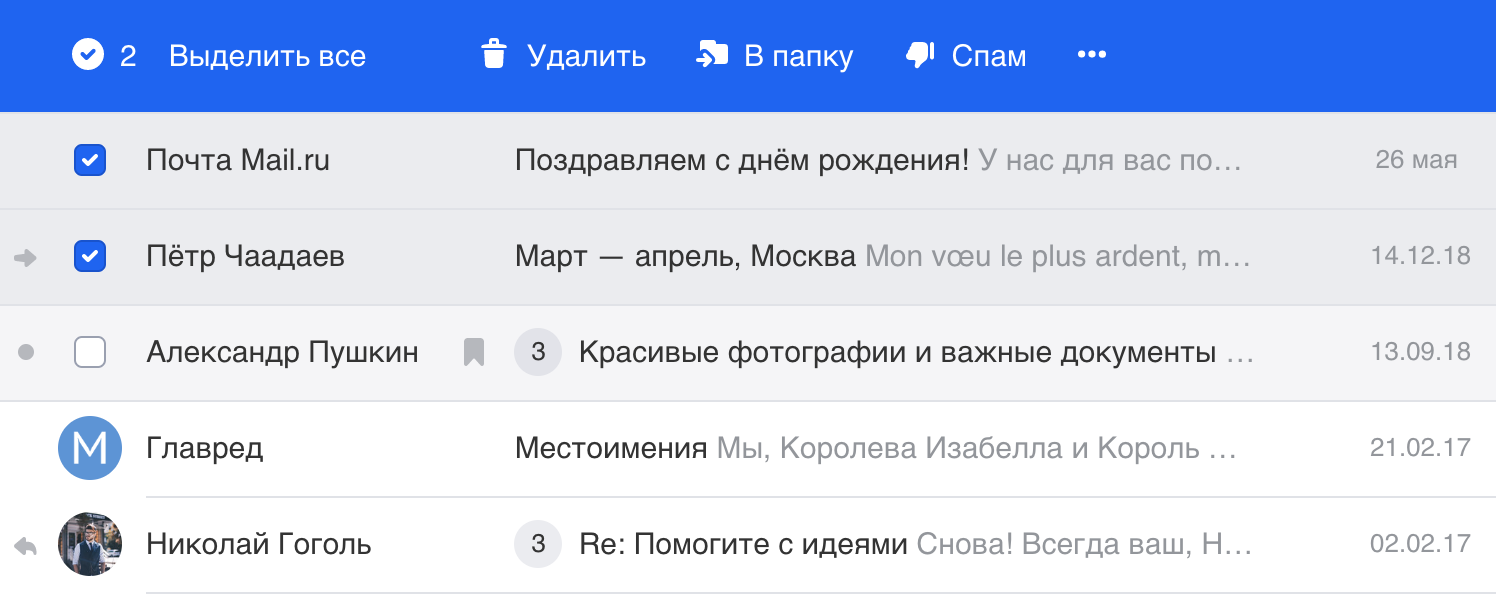Click Николай Гоголь's profile photo
The image size is (1496, 594).
tap(90, 544)
